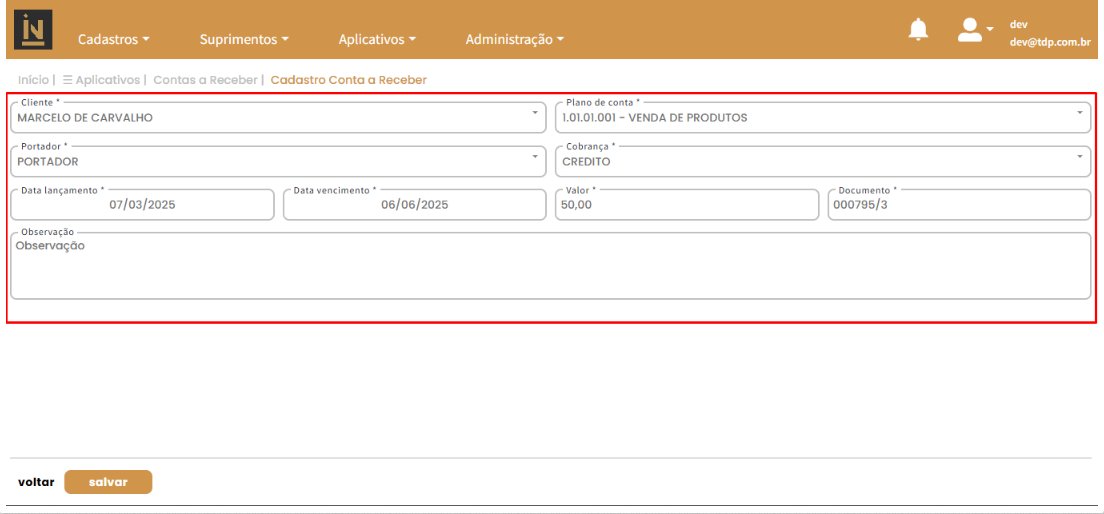
Task: Click the Data lançamento date field
Action: click(142, 205)
